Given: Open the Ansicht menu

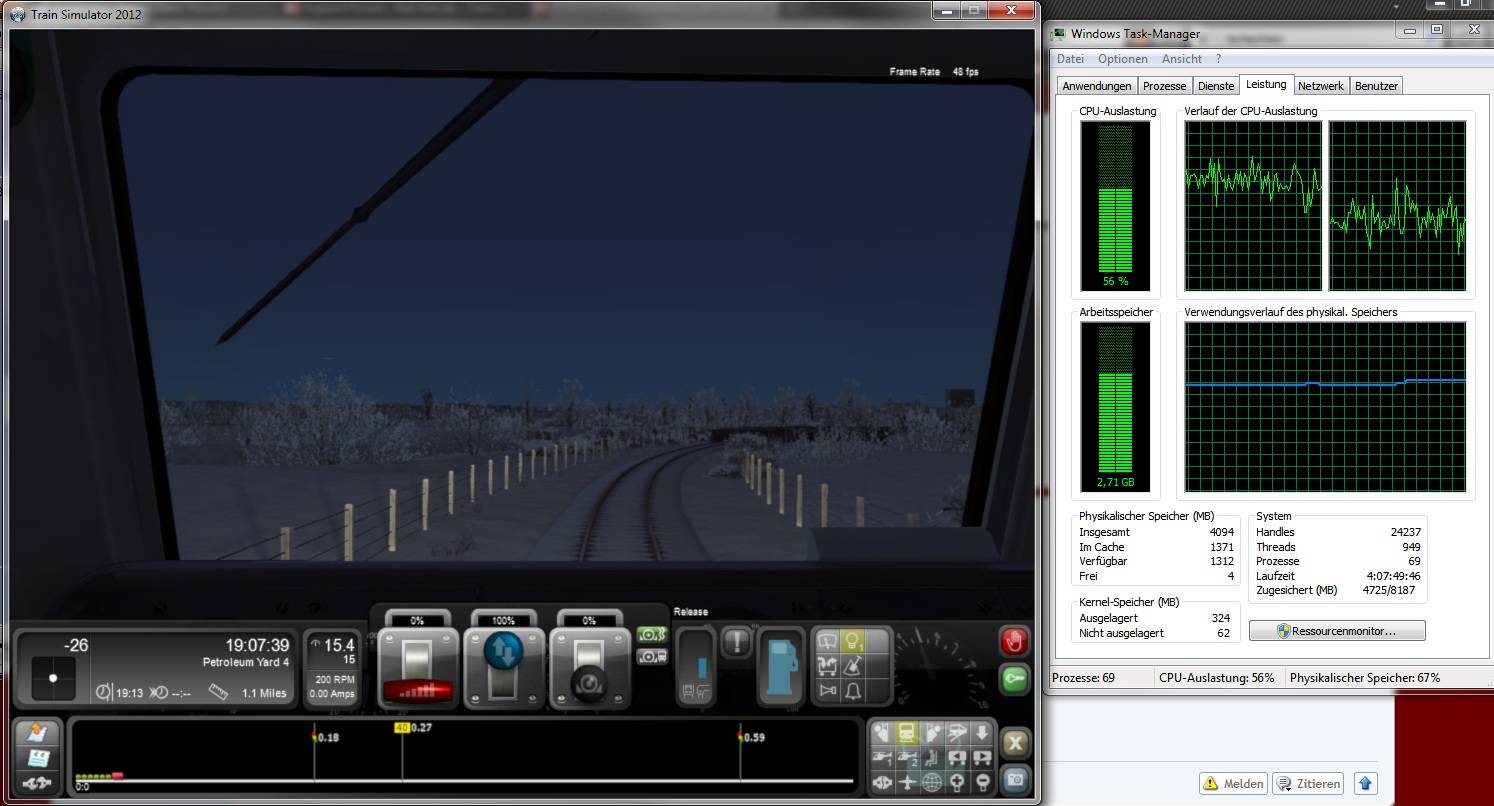Looking at the screenshot, I should coord(1182,59).
